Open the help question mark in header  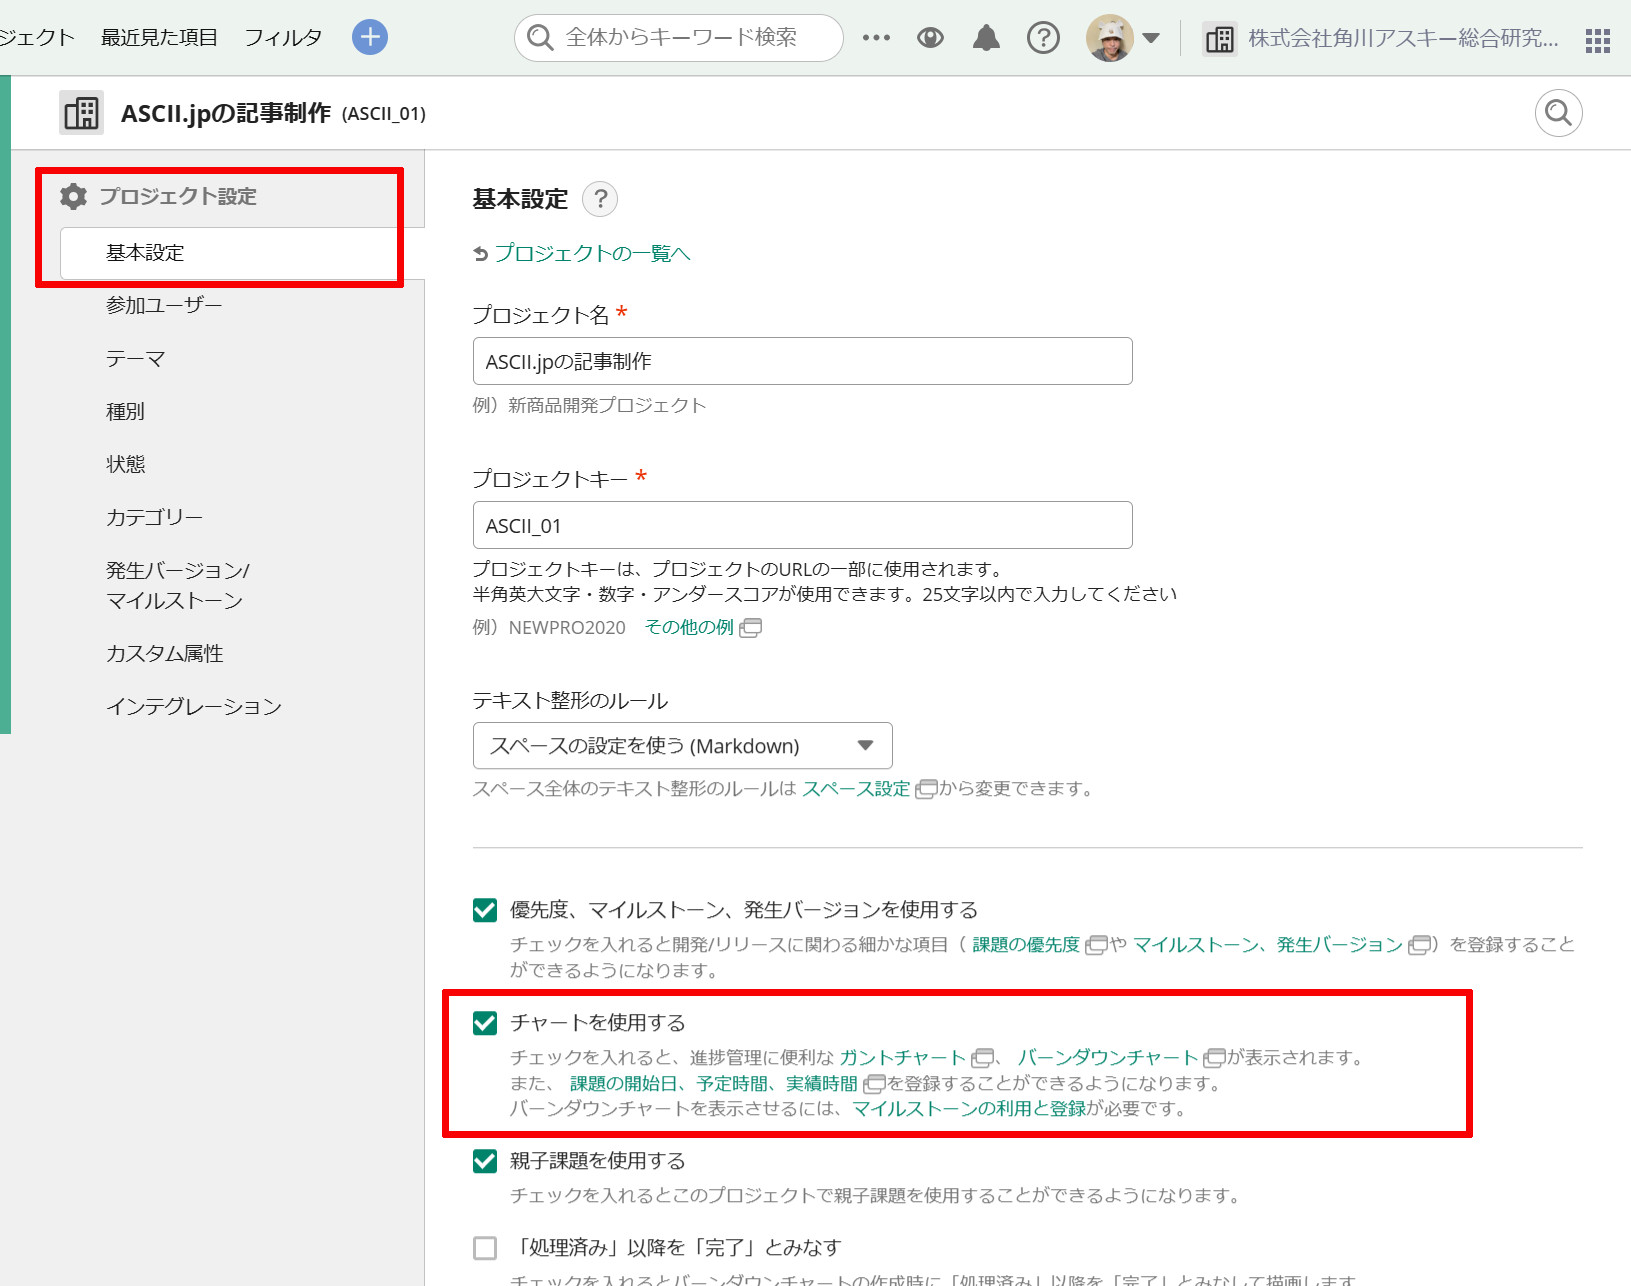pyautogui.click(x=1043, y=38)
